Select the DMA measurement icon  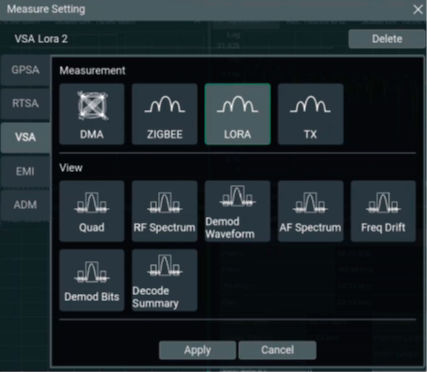[92, 114]
